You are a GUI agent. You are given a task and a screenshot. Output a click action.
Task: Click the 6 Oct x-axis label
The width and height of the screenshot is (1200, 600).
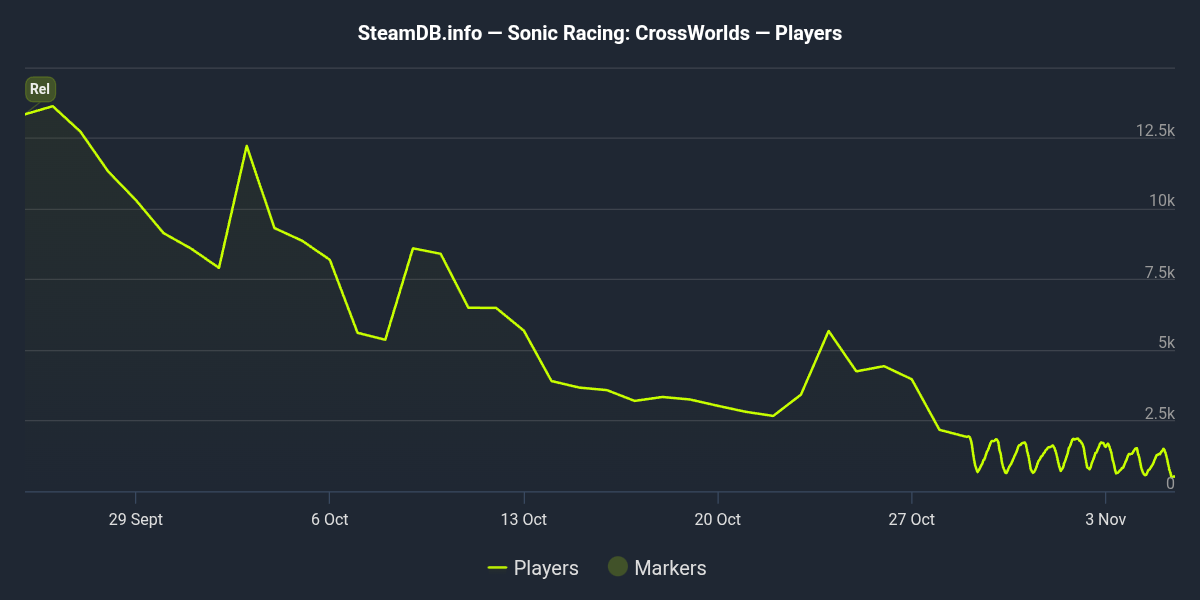pyautogui.click(x=329, y=519)
